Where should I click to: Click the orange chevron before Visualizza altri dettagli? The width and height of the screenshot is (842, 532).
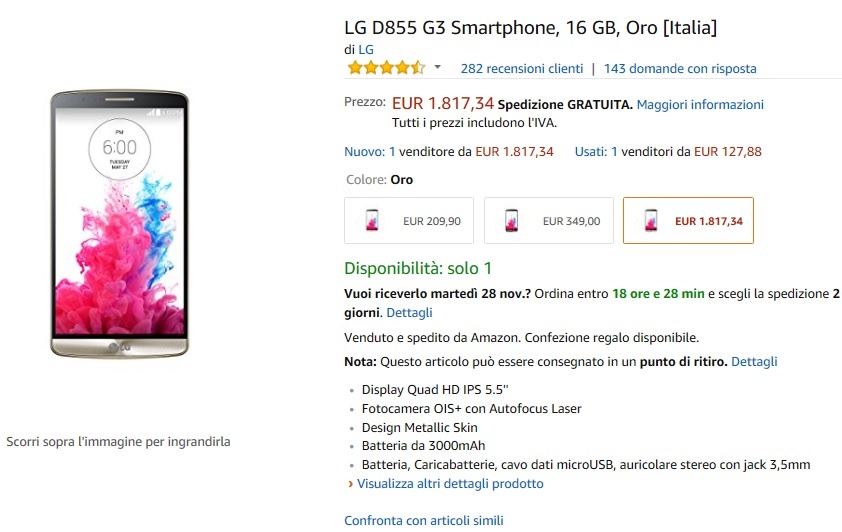point(351,484)
